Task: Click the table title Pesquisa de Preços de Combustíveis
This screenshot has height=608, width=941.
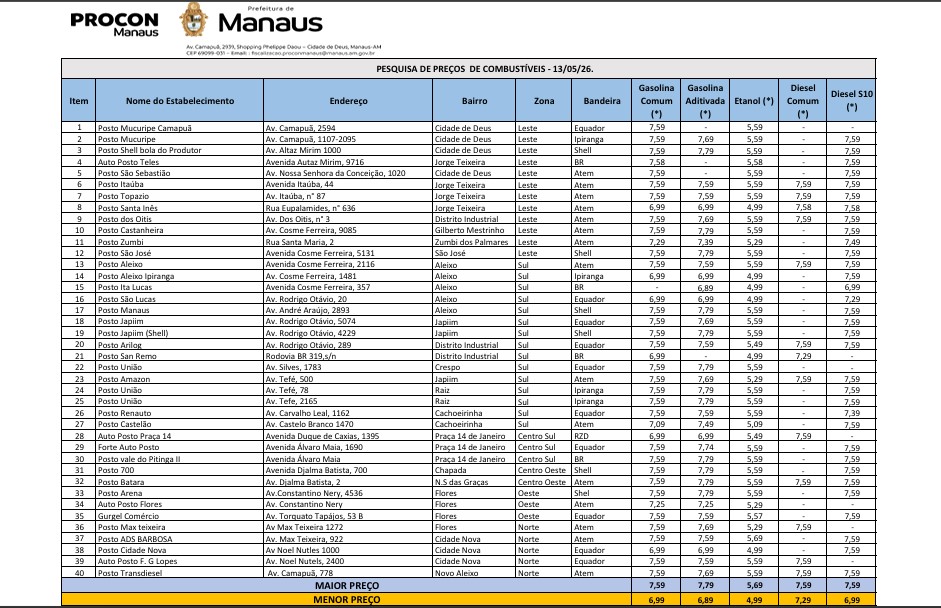Action: click(484, 69)
